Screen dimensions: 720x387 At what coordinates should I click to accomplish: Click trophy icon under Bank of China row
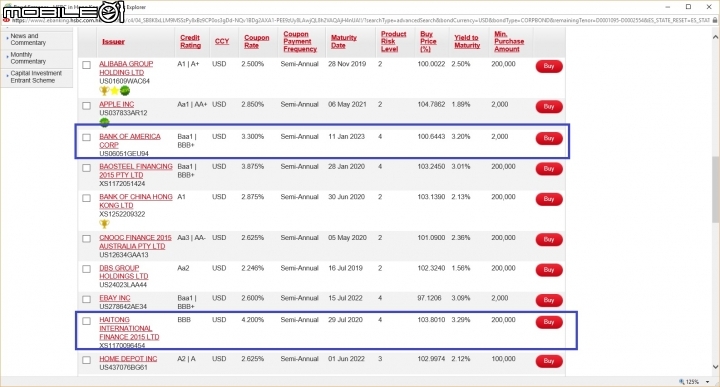pos(104,224)
